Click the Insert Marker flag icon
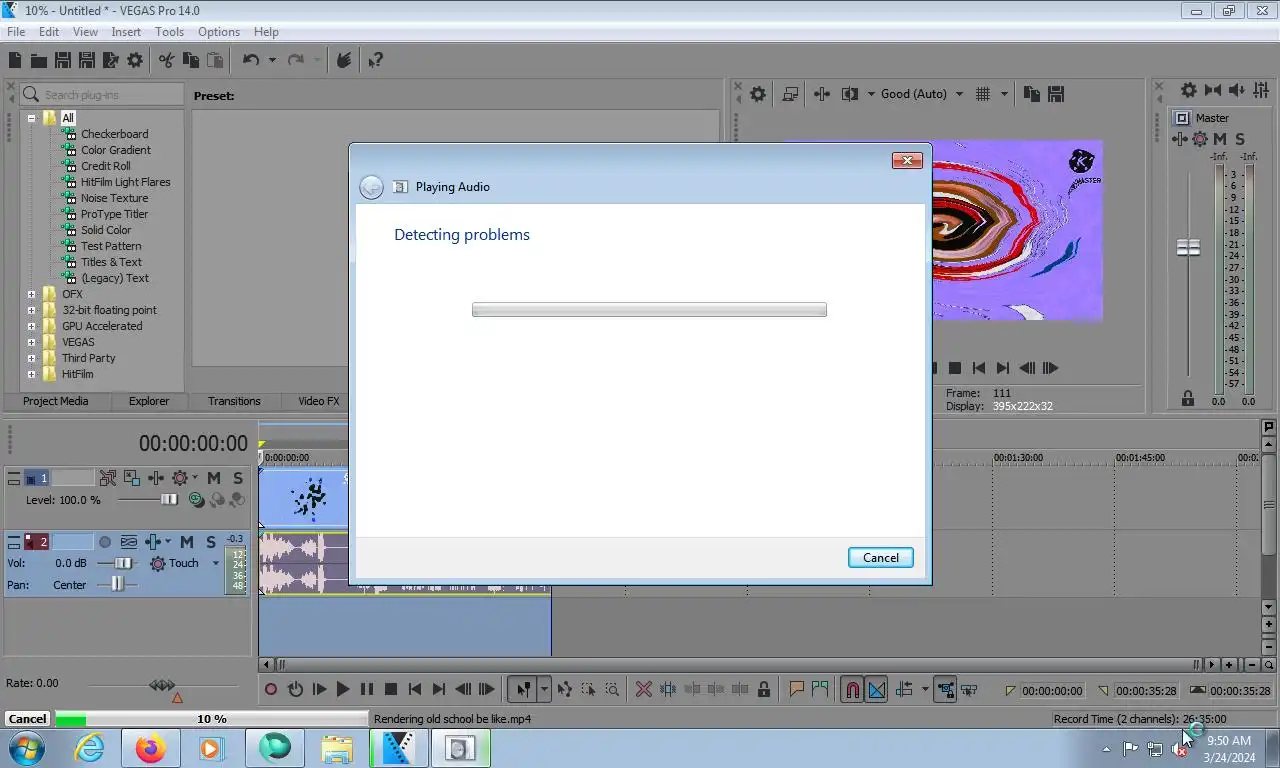This screenshot has width=1280, height=768. pyautogui.click(x=797, y=689)
